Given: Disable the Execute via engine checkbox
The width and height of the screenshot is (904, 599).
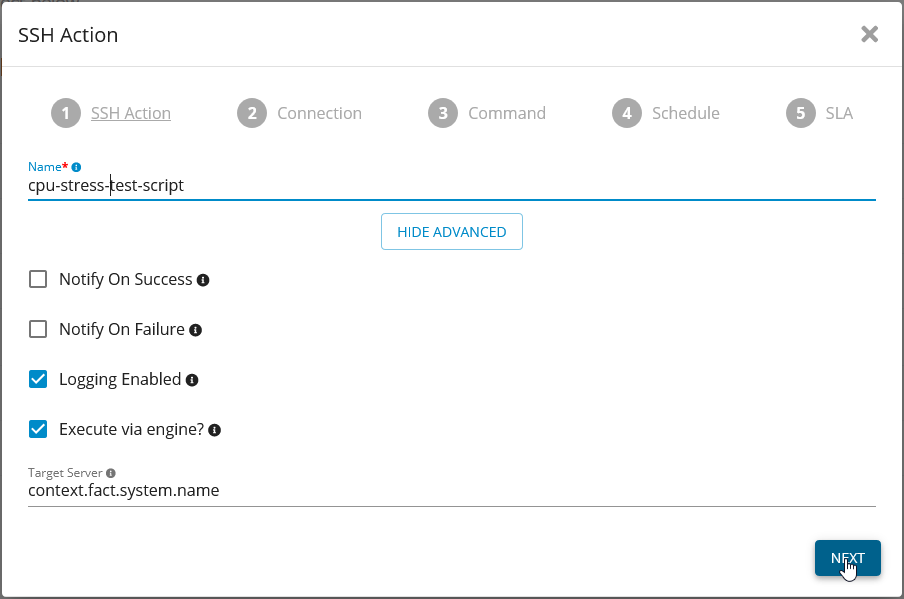Looking at the screenshot, I should (38, 429).
